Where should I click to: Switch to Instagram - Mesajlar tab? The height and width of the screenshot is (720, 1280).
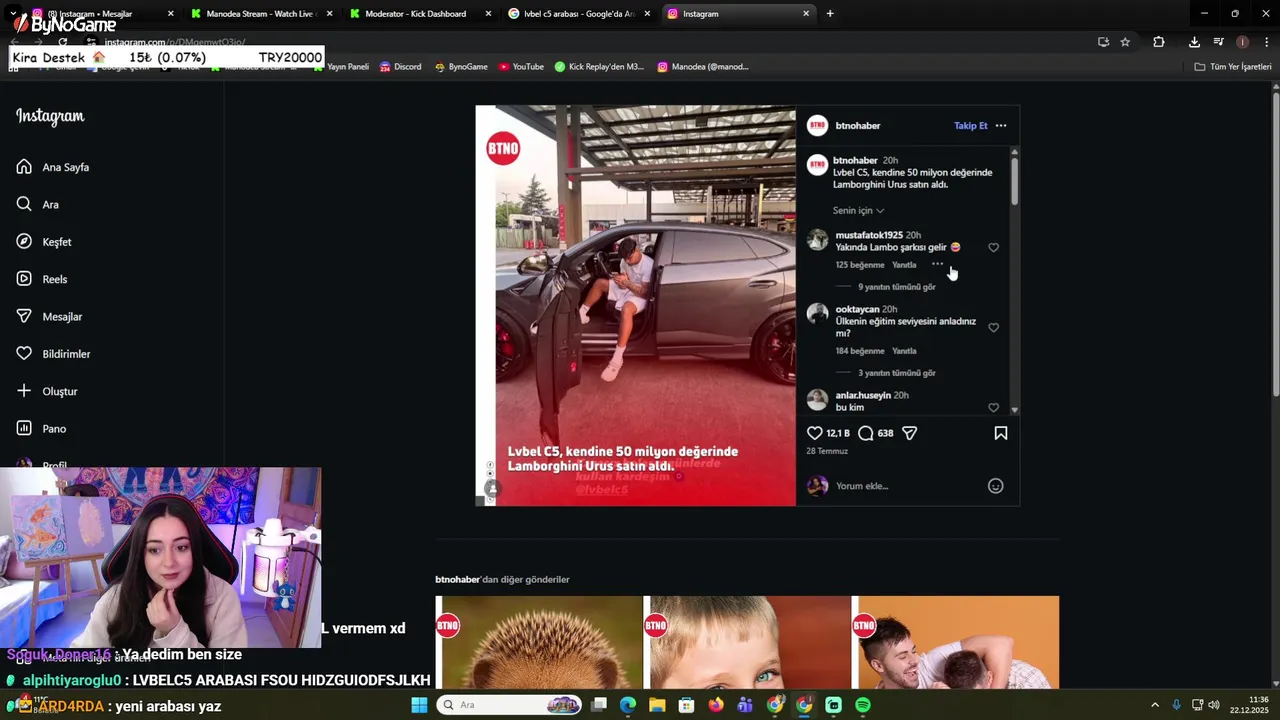pyautogui.click(x=95, y=14)
